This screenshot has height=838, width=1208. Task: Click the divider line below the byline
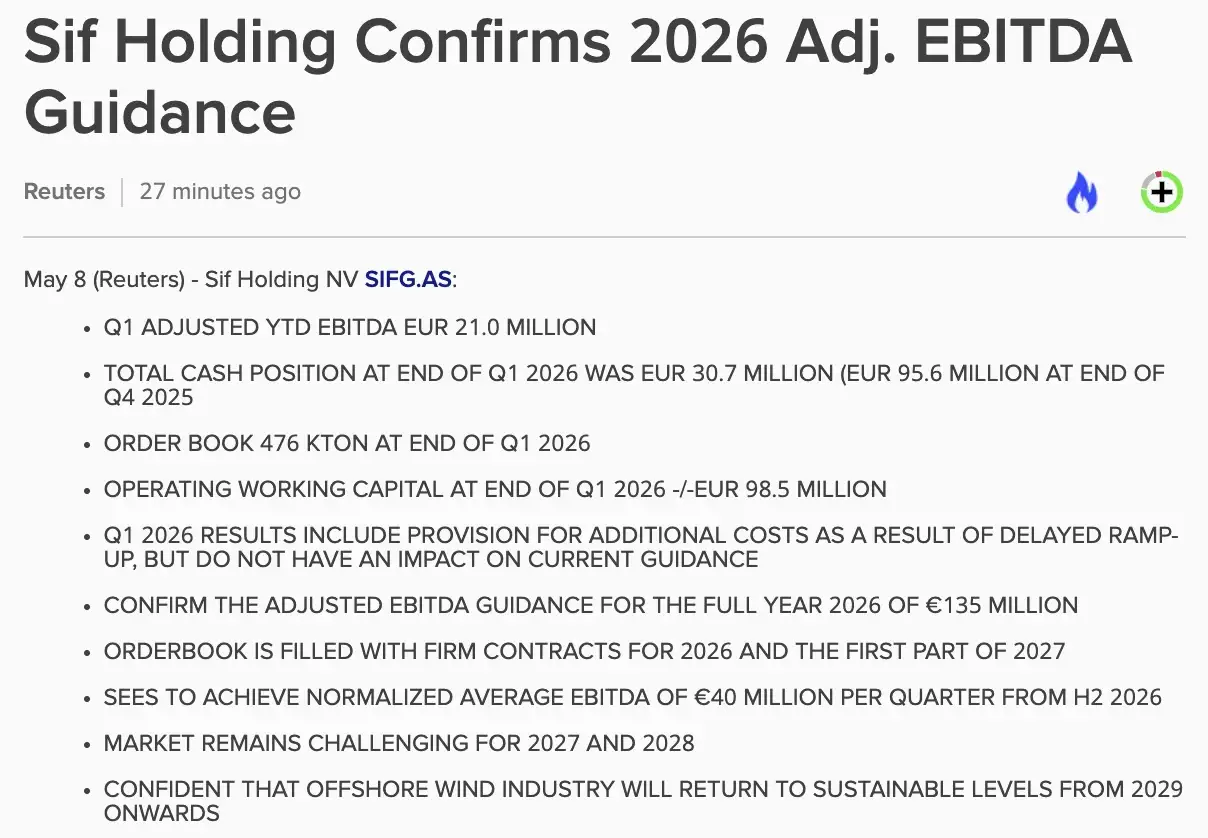coord(604,237)
